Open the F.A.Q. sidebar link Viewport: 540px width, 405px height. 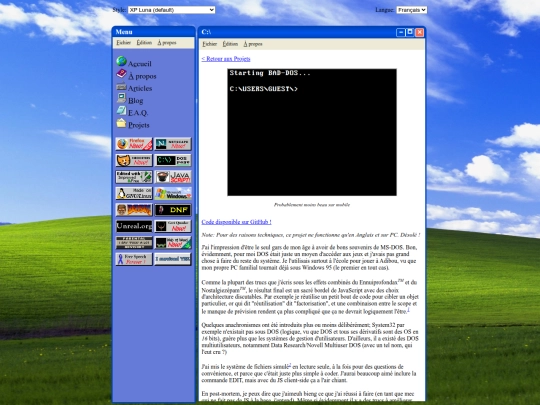pyautogui.click(x=138, y=113)
